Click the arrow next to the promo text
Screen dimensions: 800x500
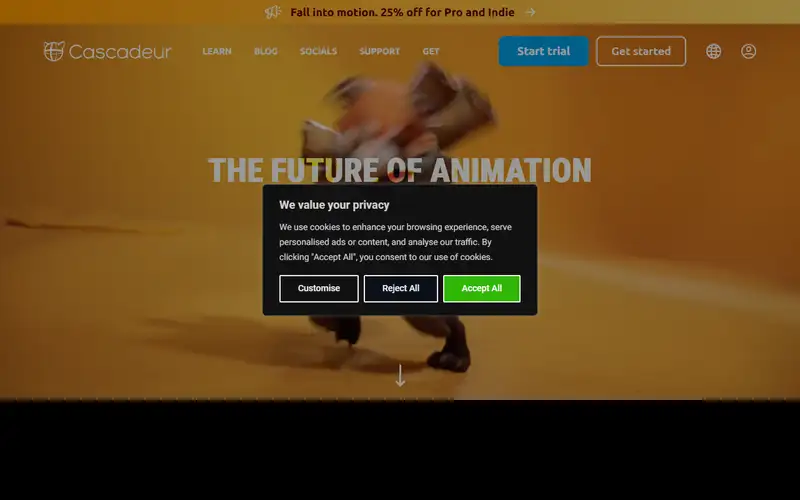531,12
